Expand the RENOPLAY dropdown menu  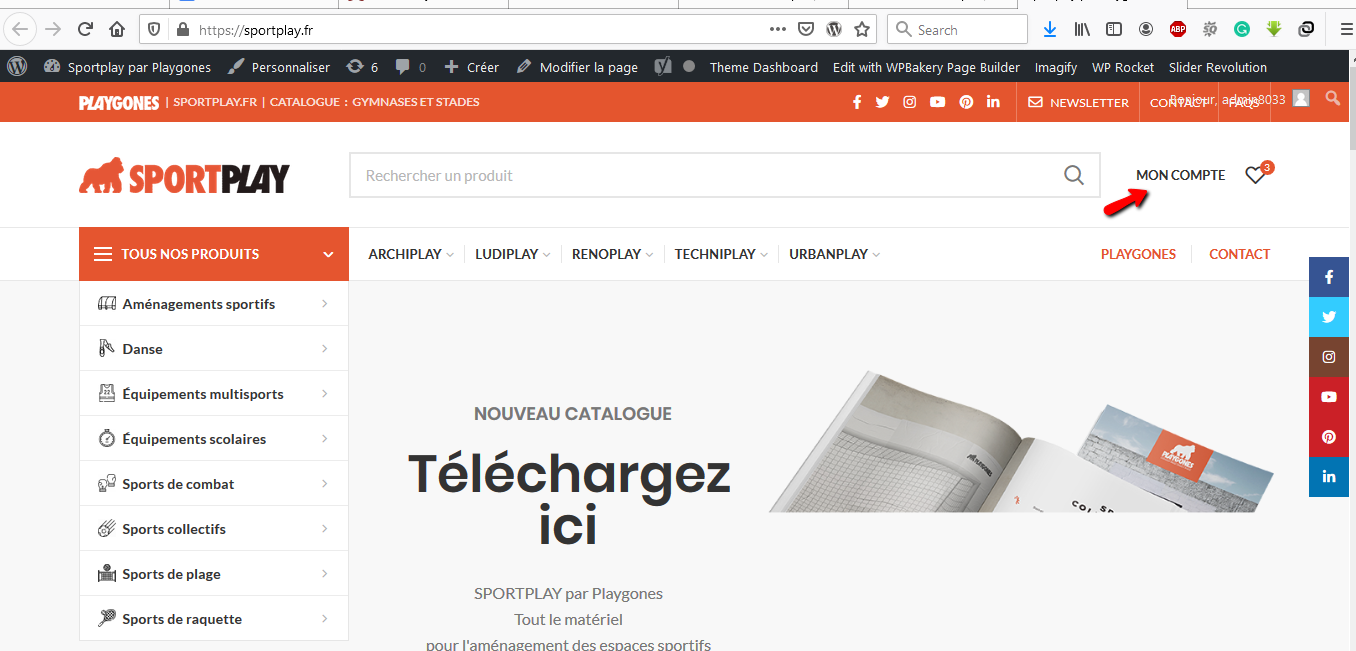tap(613, 254)
